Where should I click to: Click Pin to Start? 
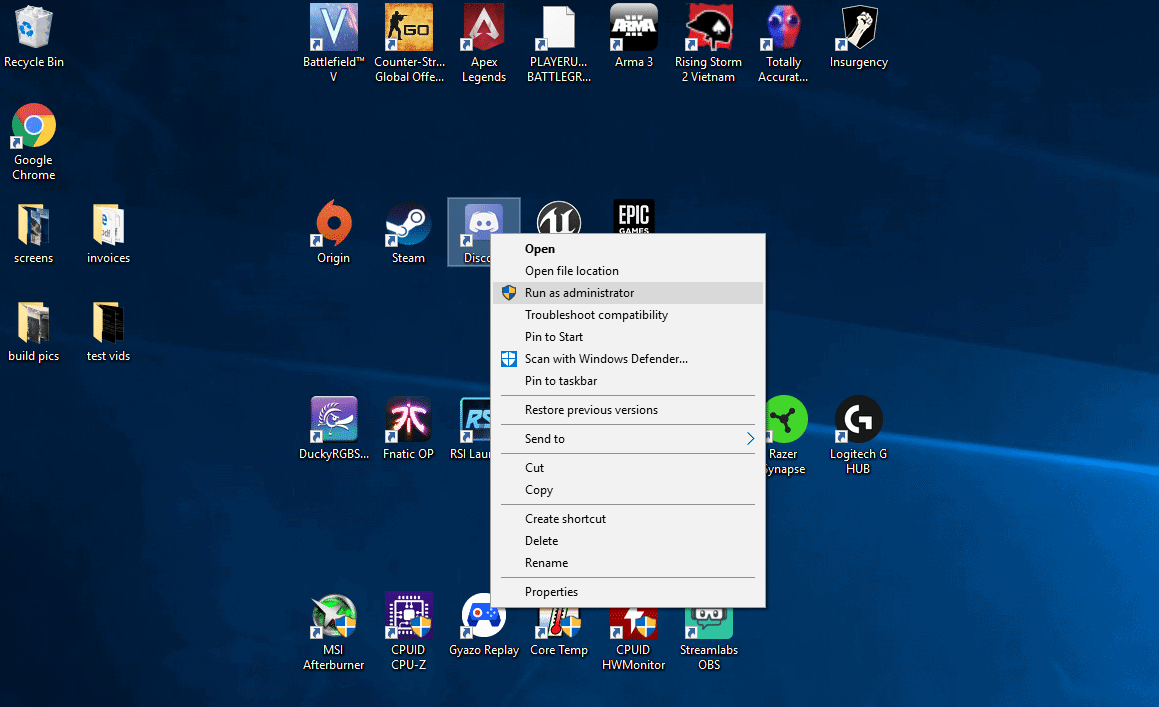[x=628, y=336]
